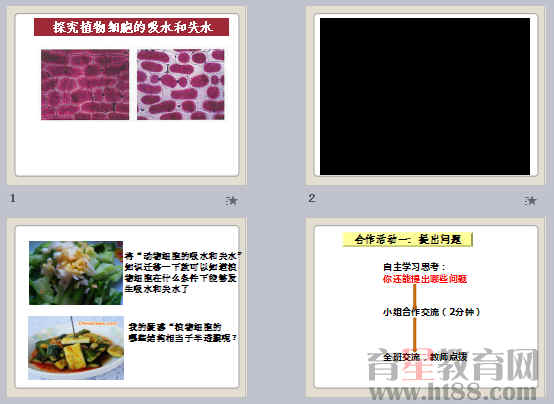The width and height of the screenshot is (554, 404).
Task: Select slide 3 showing the food photos
Action: [127, 308]
